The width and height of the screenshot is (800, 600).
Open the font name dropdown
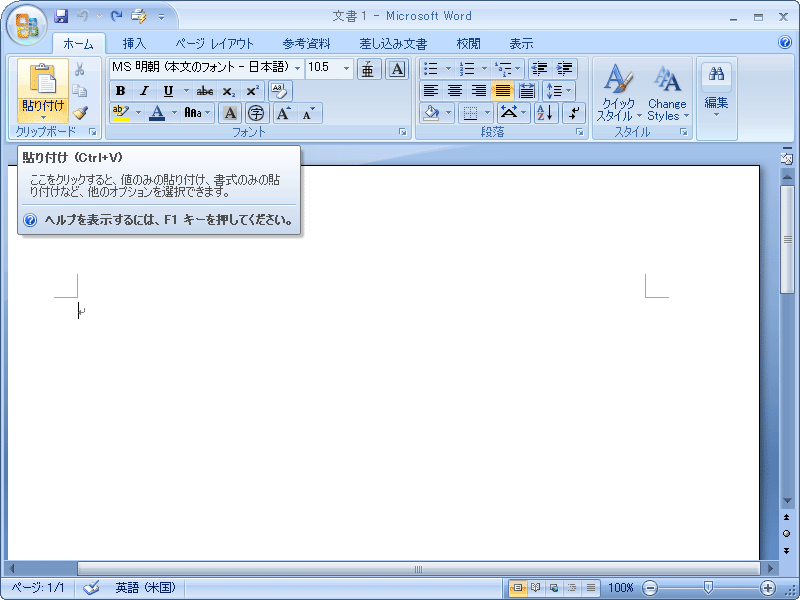297,68
